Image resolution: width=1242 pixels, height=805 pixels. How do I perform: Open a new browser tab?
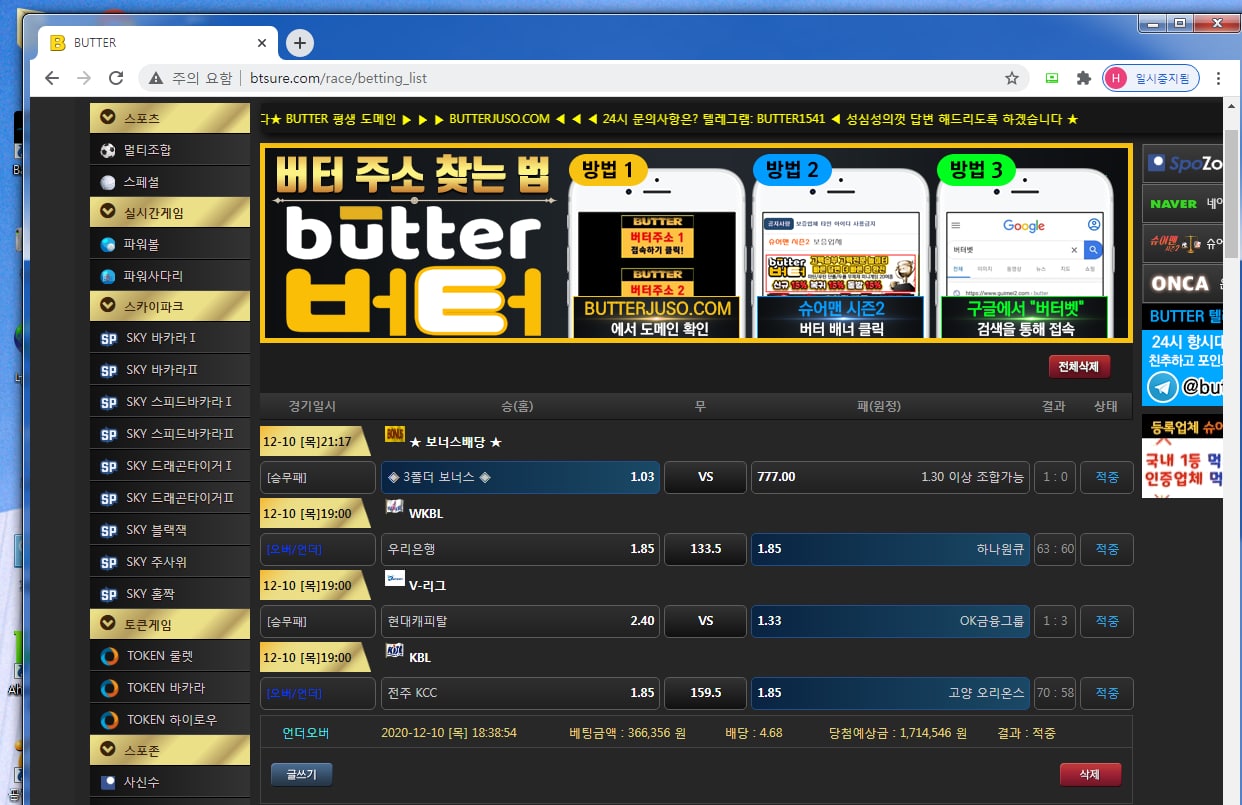tap(299, 43)
